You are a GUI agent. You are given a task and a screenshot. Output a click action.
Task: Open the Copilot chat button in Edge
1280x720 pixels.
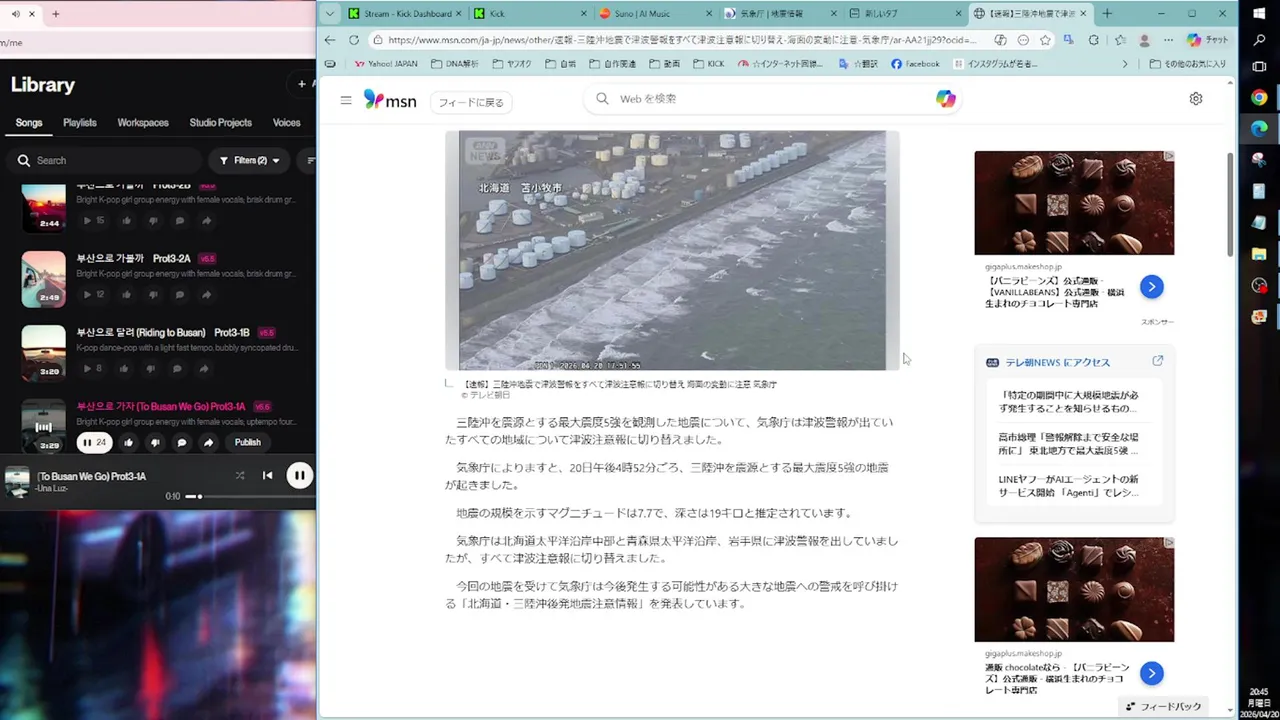coord(1208,40)
